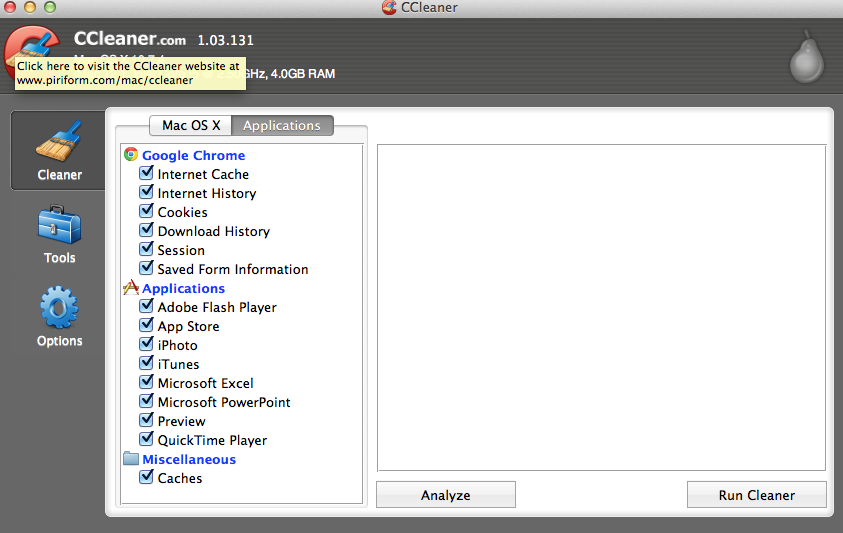Select the Google Chrome group heading
The height and width of the screenshot is (533, 843).
point(194,155)
